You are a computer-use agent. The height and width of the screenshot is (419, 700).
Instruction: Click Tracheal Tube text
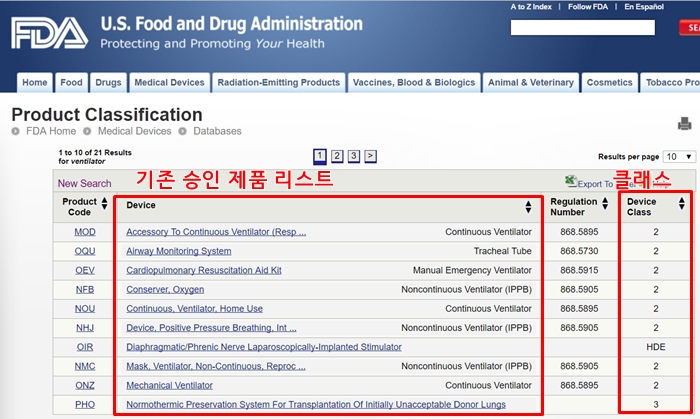click(503, 251)
